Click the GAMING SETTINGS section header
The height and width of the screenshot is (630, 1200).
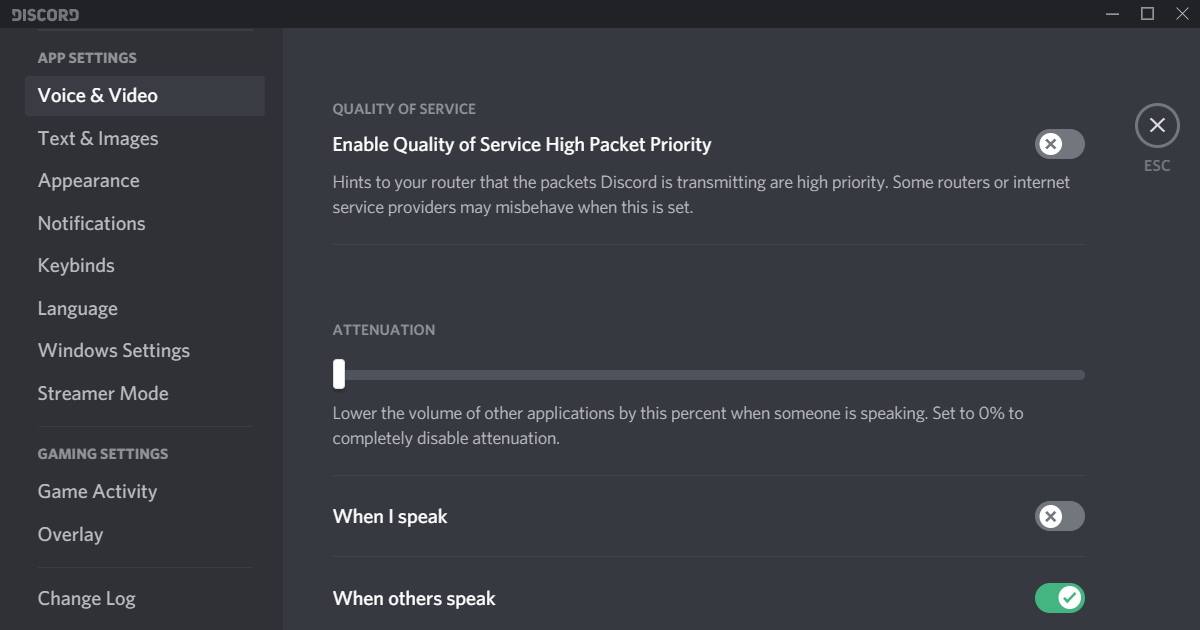[x=102, y=453]
